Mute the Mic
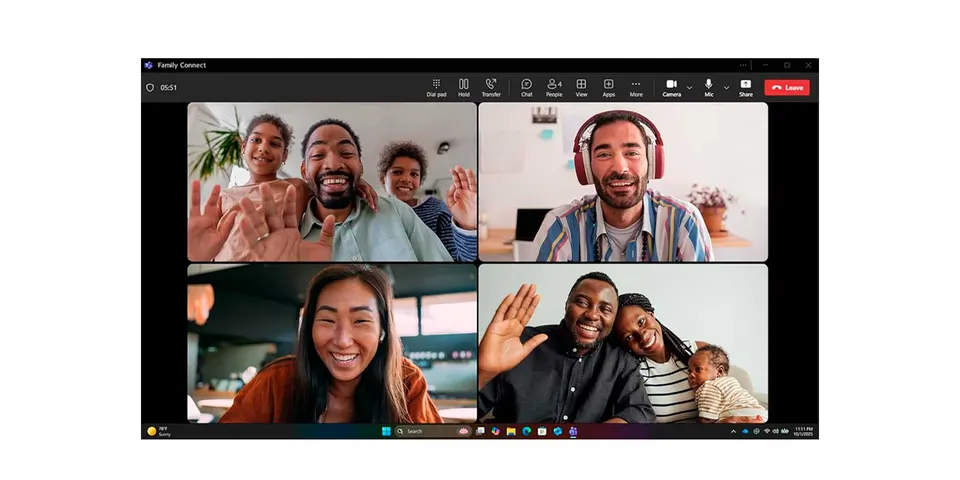Screen dimensions: 960x480 pos(708,88)
